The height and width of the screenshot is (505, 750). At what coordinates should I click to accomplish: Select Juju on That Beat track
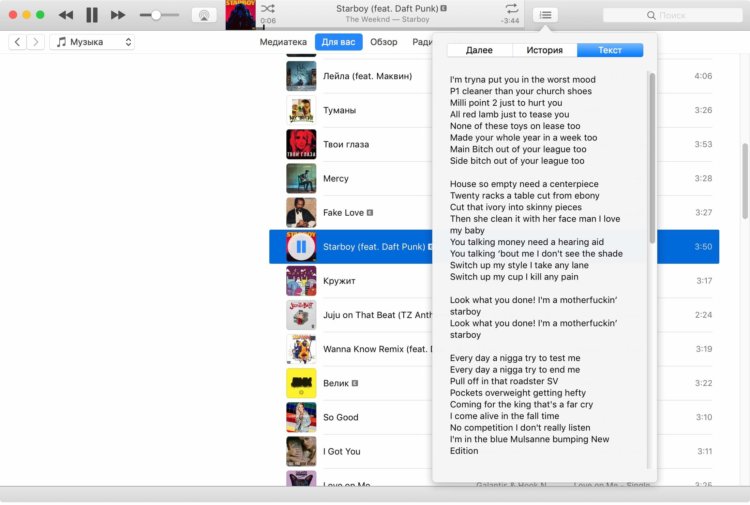pos(377,315)
